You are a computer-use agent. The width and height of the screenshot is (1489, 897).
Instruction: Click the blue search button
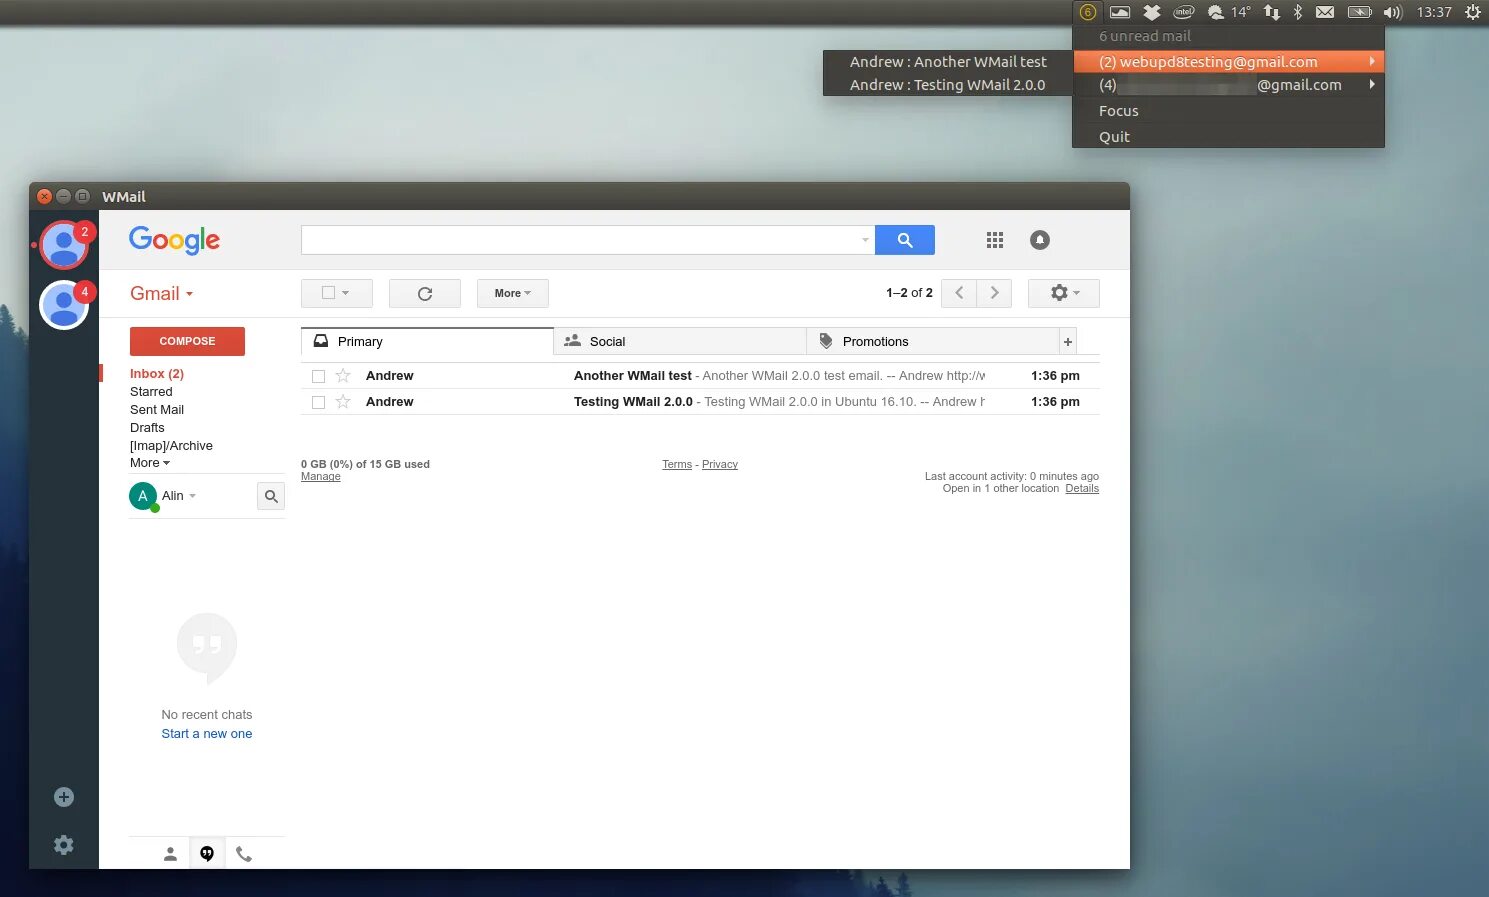[x=905, y=240]
